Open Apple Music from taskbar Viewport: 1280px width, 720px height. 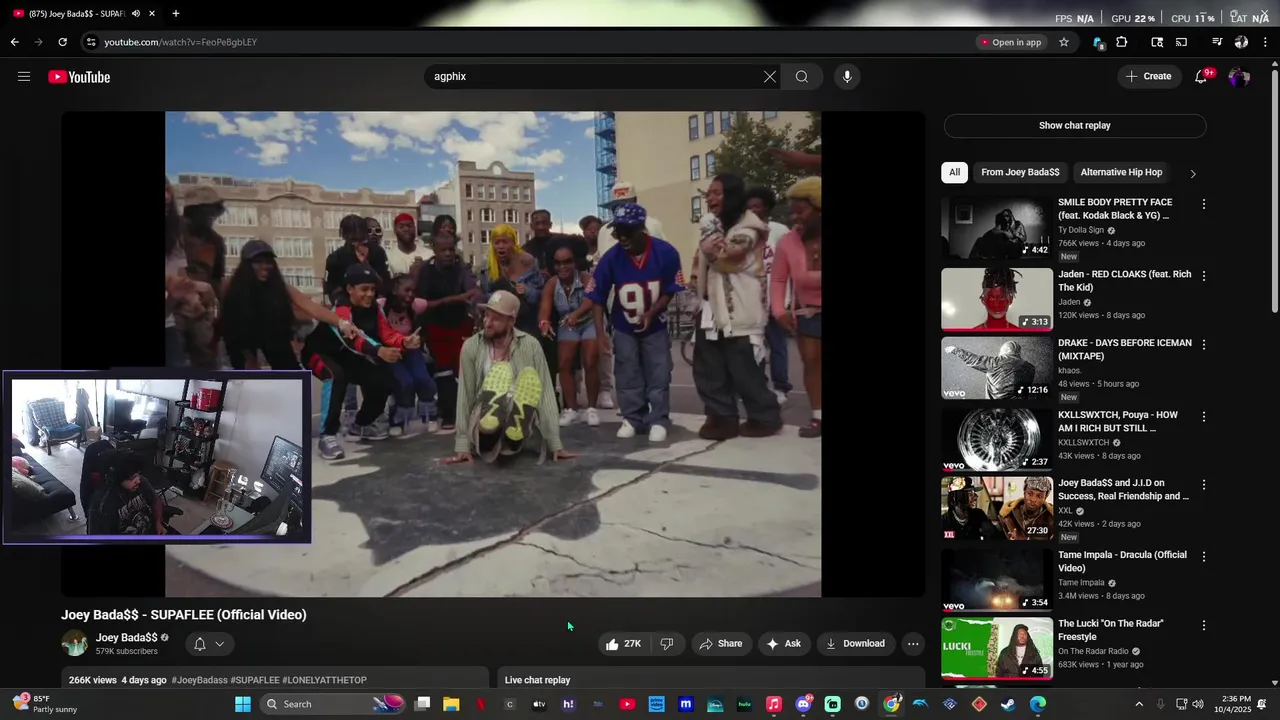(x=774, y=704)
